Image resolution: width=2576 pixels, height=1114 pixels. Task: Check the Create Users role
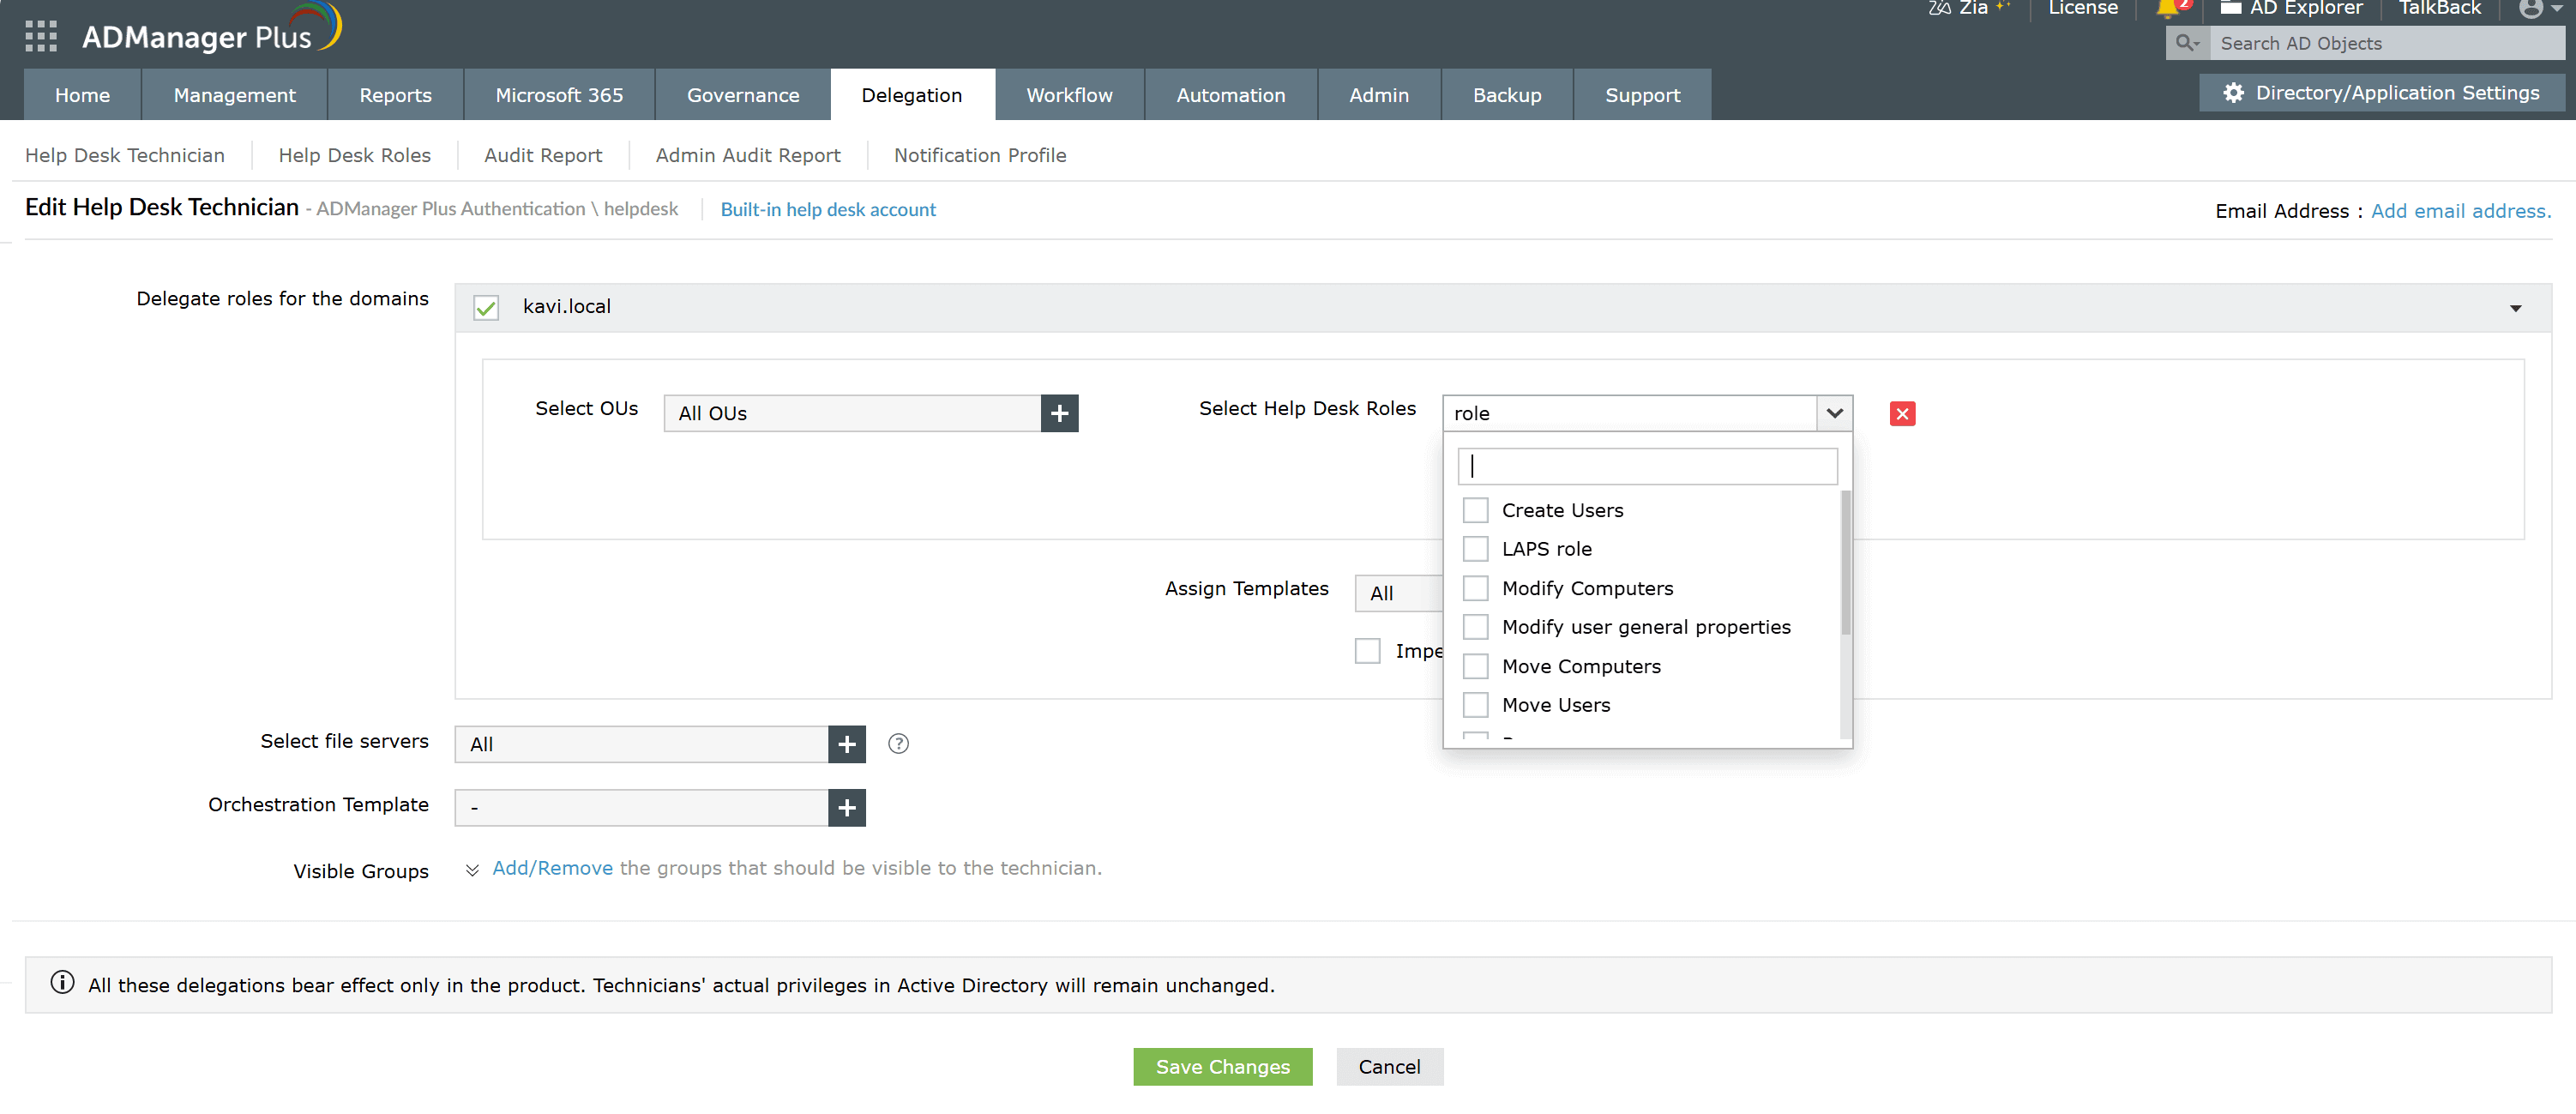pos(1475,509)
